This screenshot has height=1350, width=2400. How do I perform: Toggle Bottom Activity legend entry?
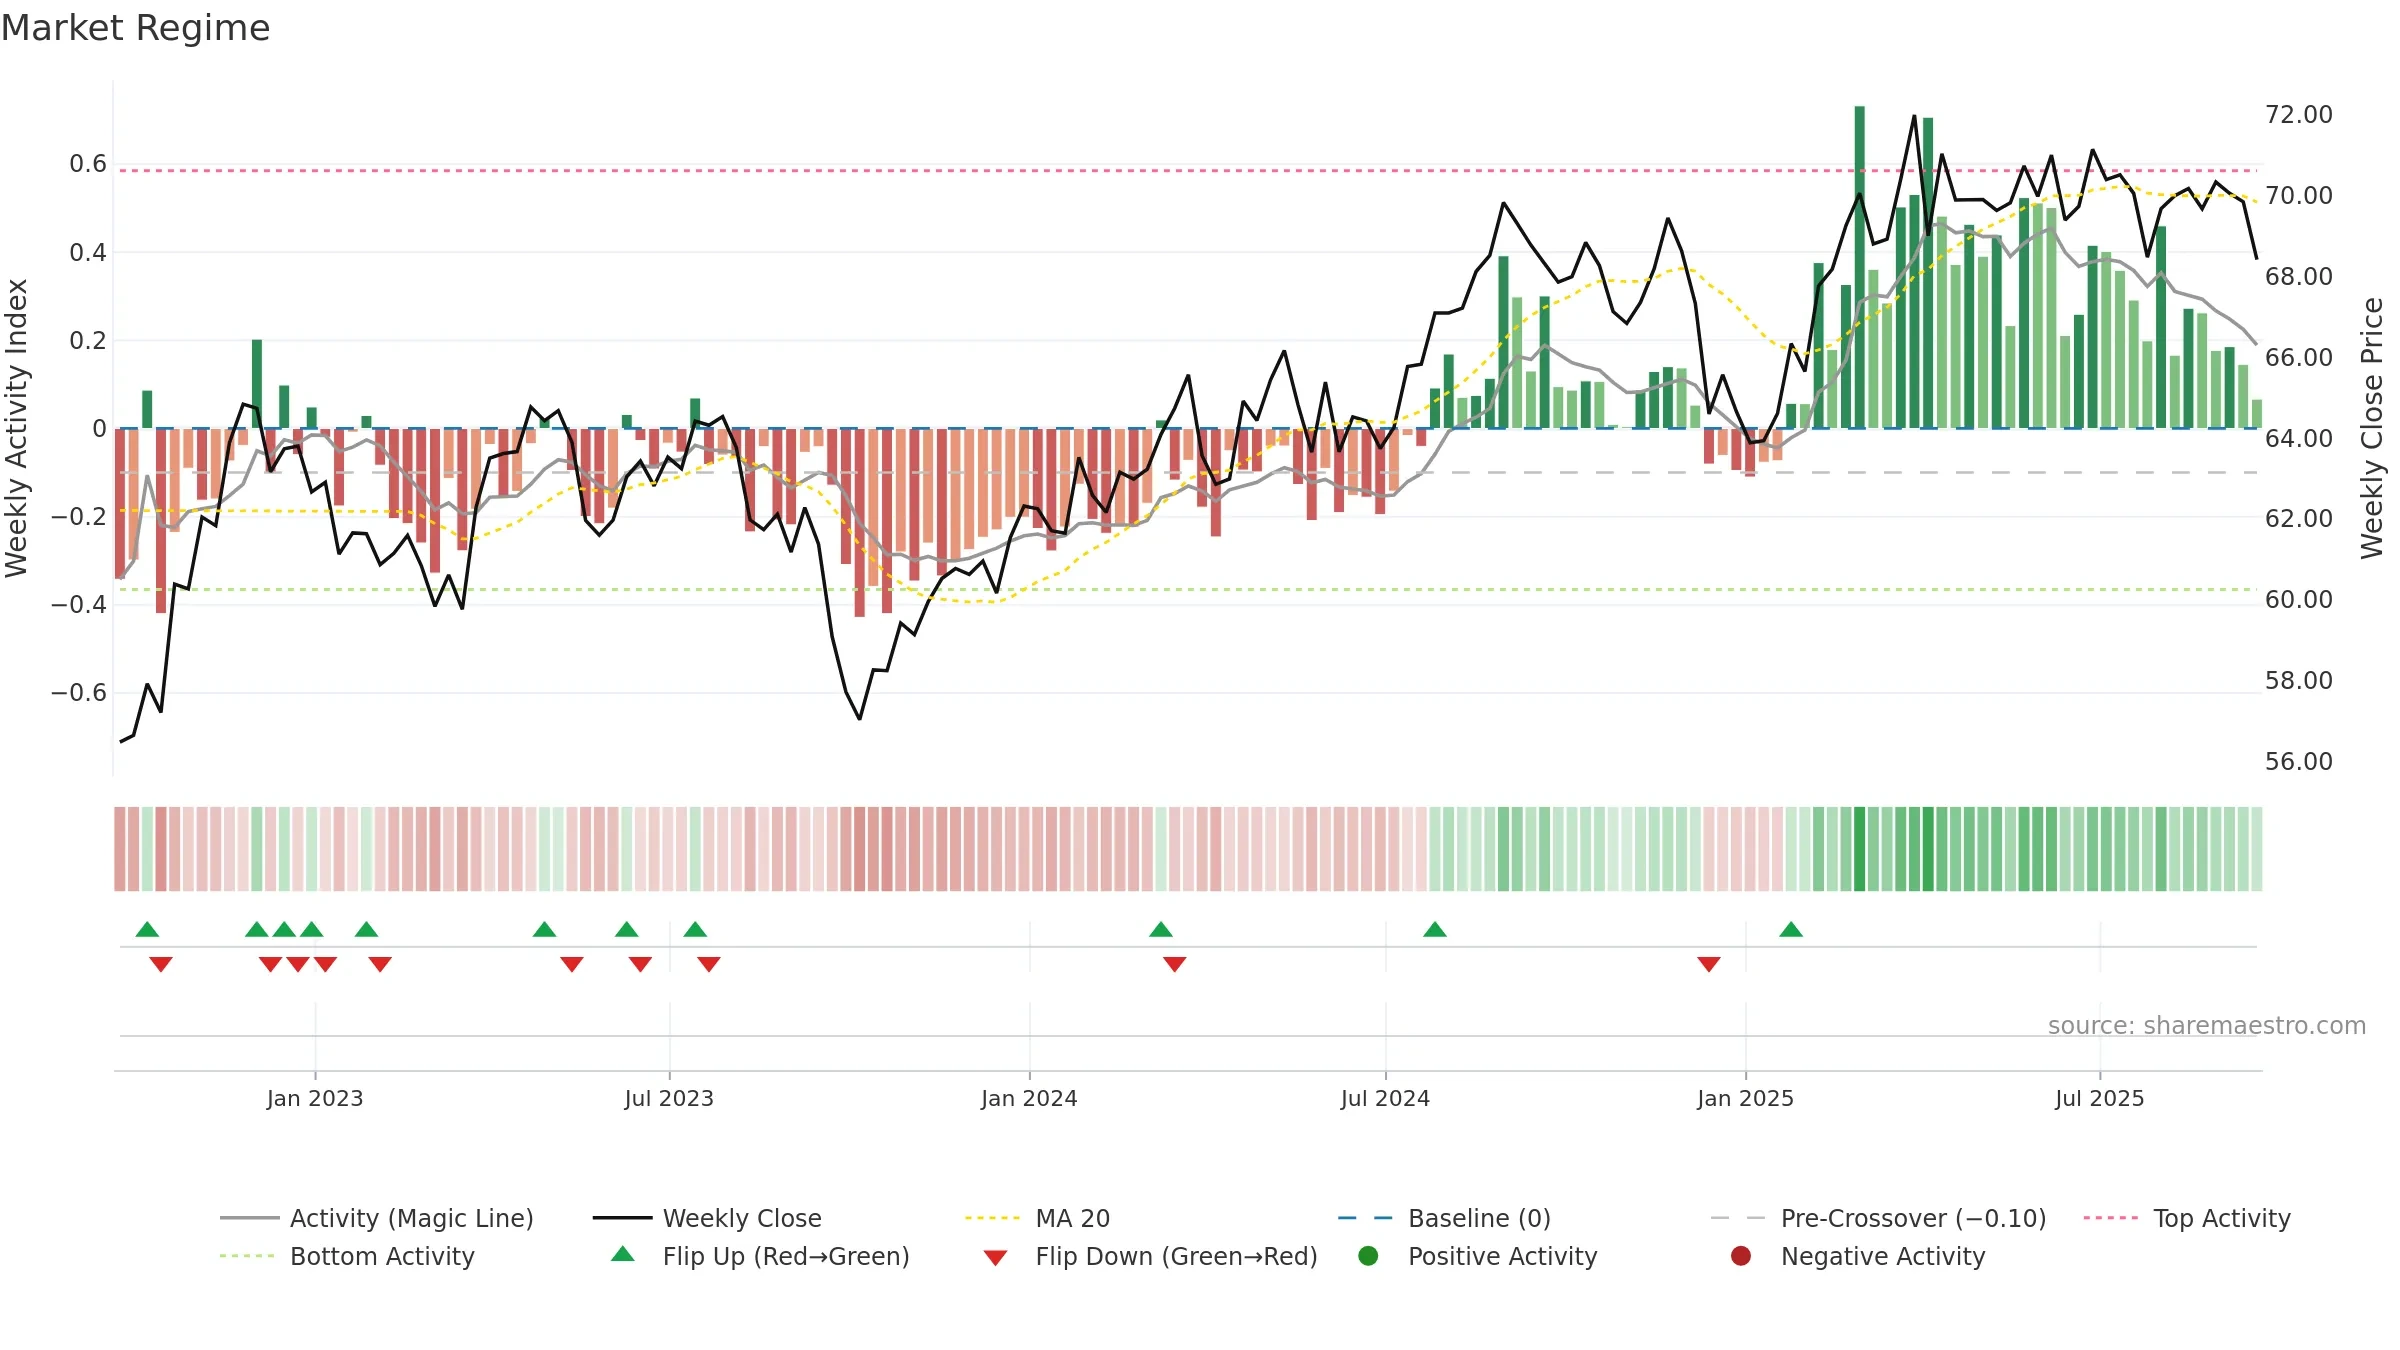(x=347, y=1256)
